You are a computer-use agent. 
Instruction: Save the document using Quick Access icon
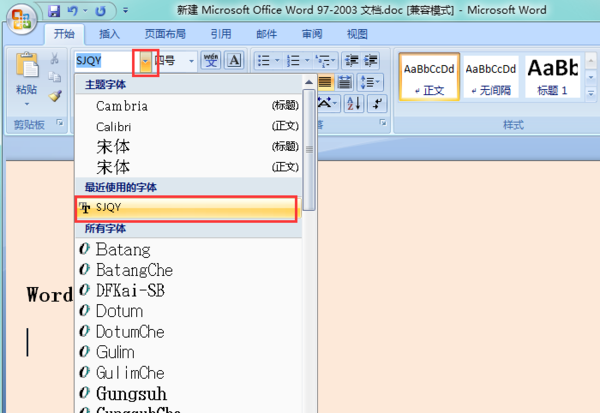click(x=54, y=11)
